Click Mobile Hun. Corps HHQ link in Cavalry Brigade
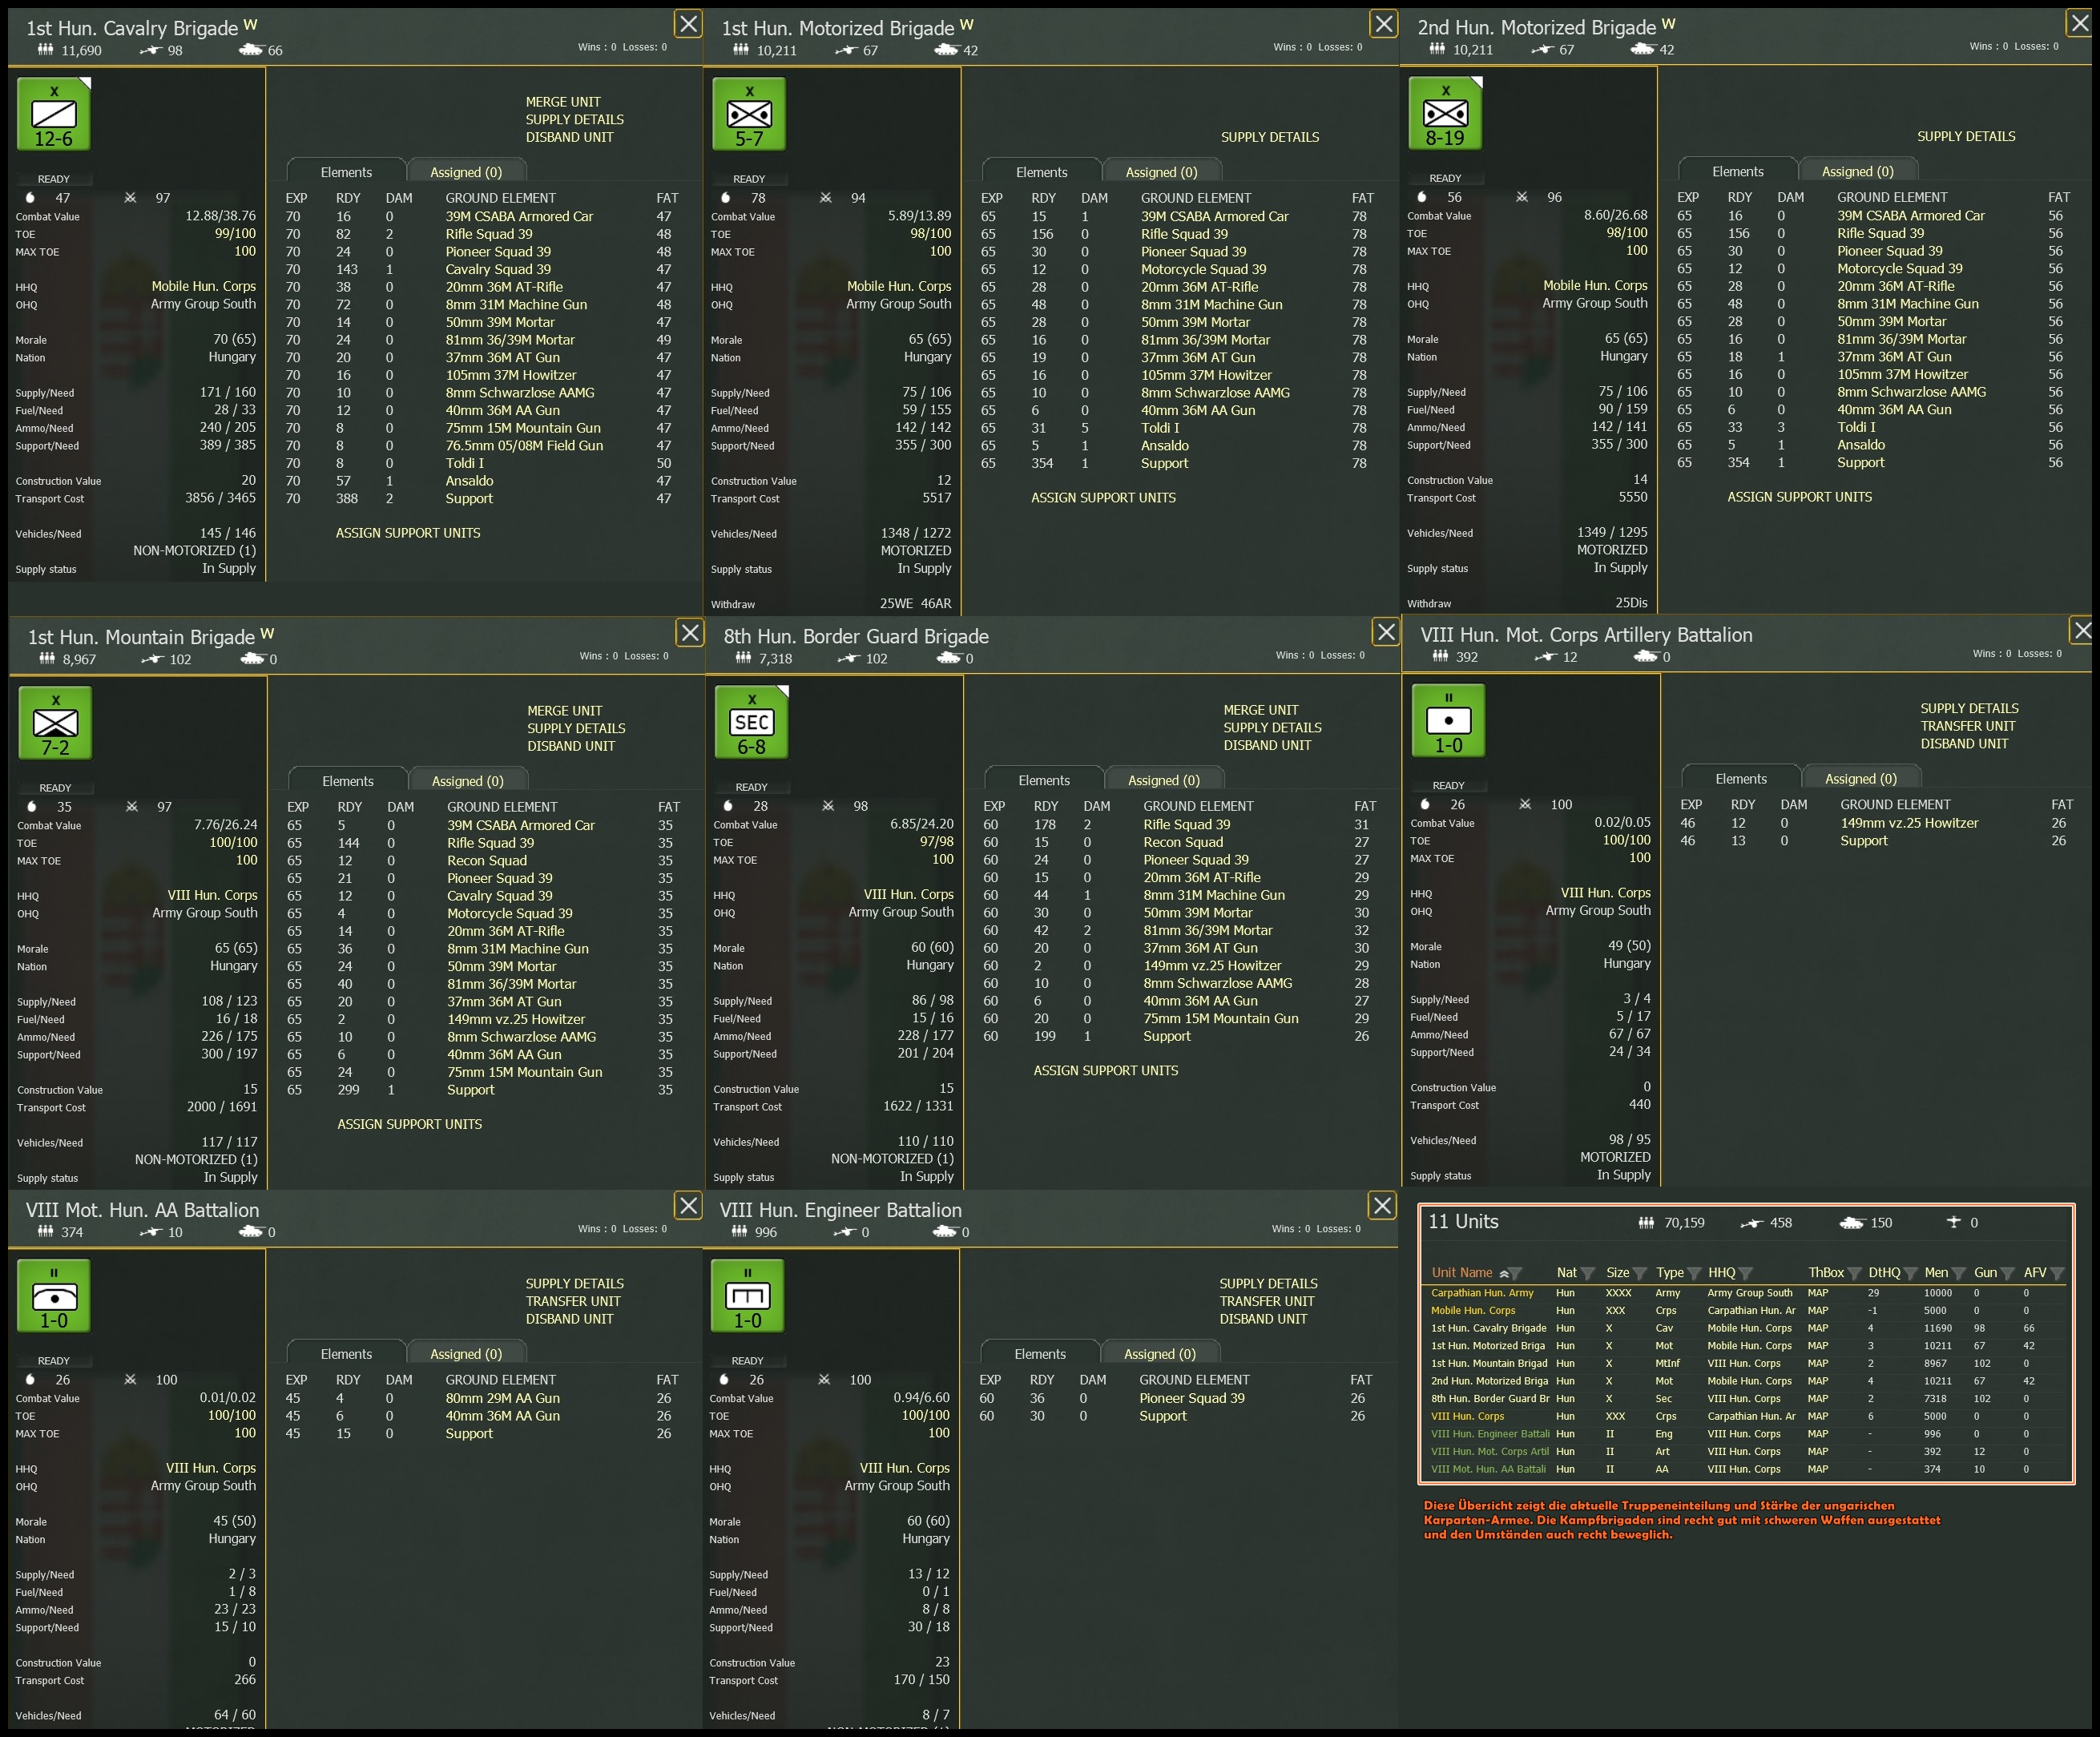2100x1737 pixels. tap(204, 286)
